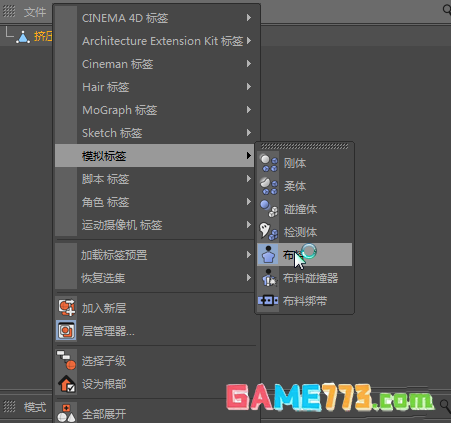The width and height of the screenshot is (451, 423).
Task: Open the Hair 标签 menu entry
Action: pos(155,87)
